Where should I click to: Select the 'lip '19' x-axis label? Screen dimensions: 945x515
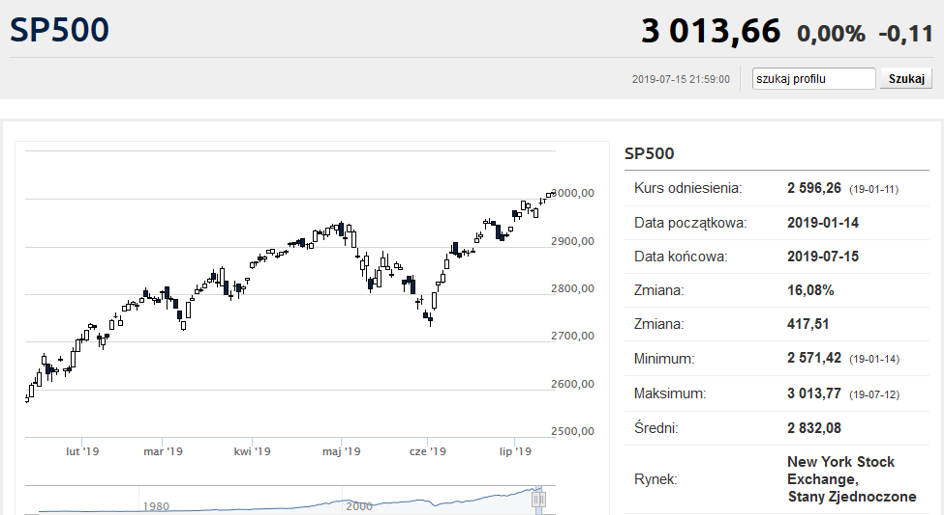click(515, 451)
